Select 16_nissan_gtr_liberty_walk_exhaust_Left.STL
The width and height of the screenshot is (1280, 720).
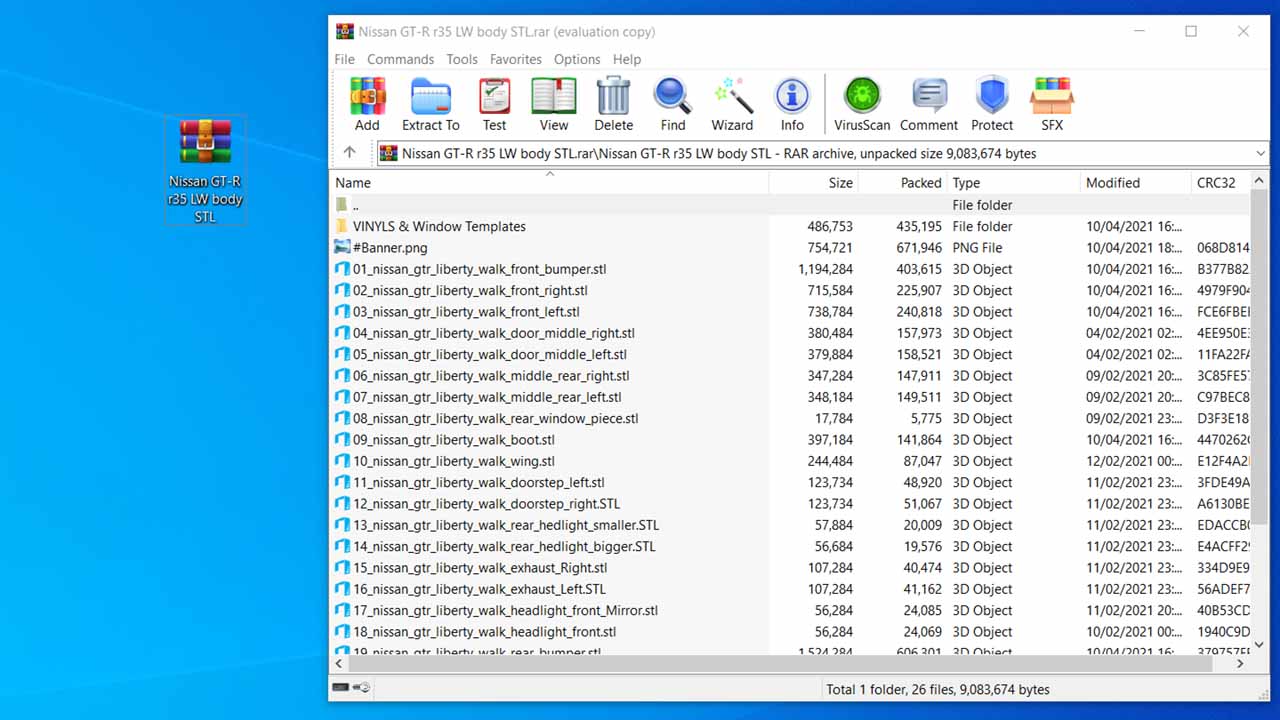click(x=790, y=589)
